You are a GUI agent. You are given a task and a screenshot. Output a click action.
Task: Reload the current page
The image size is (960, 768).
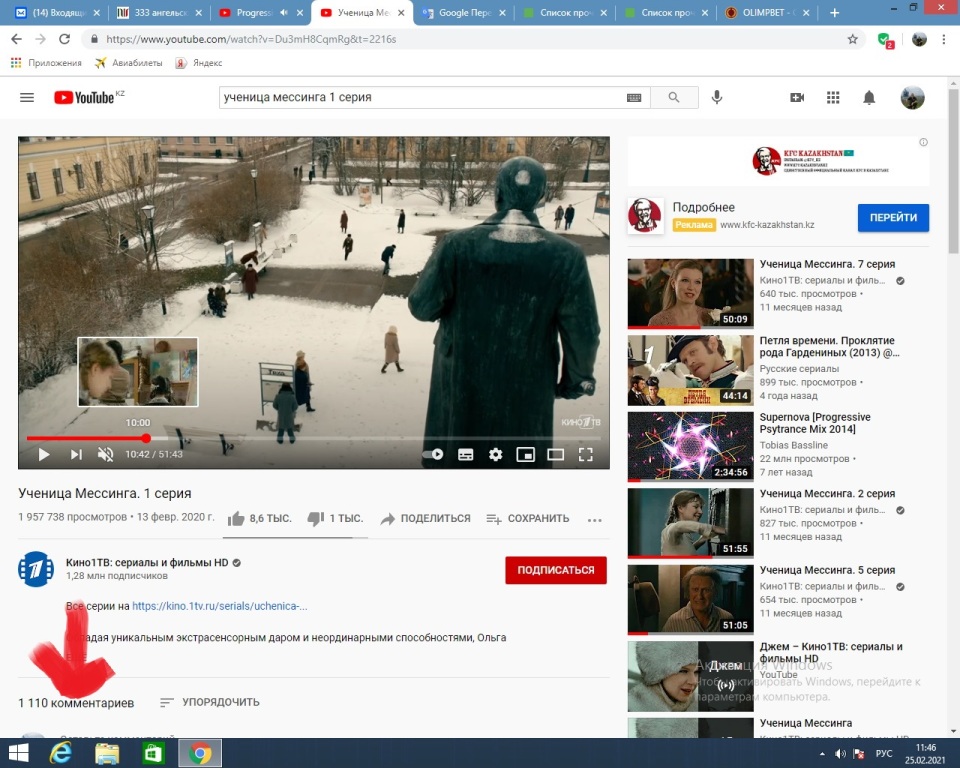(x=64, y=39)
